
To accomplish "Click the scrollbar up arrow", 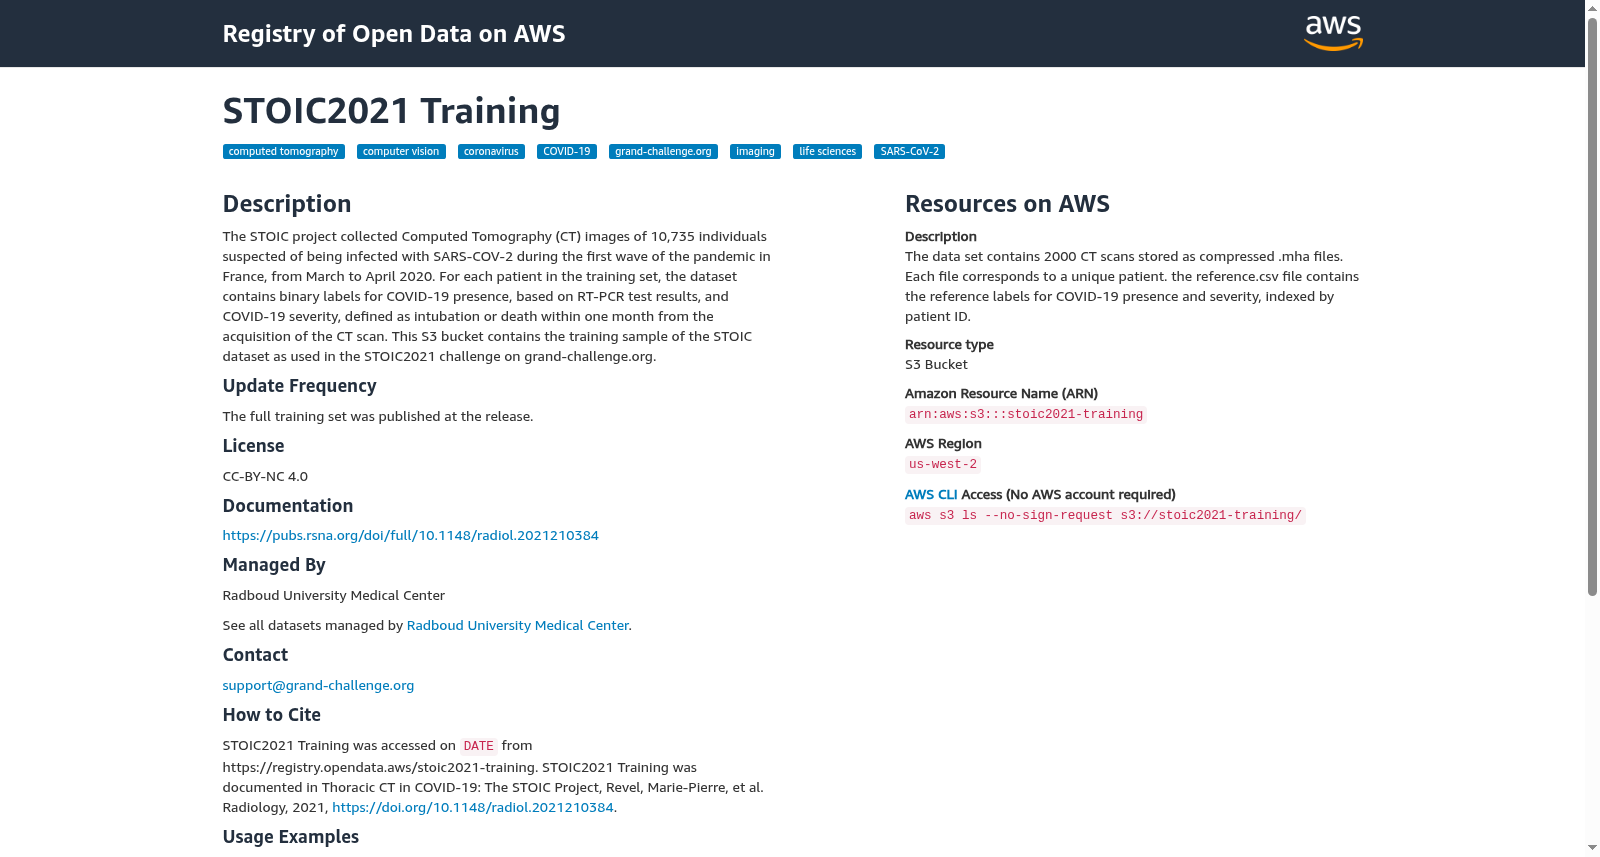I will tap(1592, 8).
